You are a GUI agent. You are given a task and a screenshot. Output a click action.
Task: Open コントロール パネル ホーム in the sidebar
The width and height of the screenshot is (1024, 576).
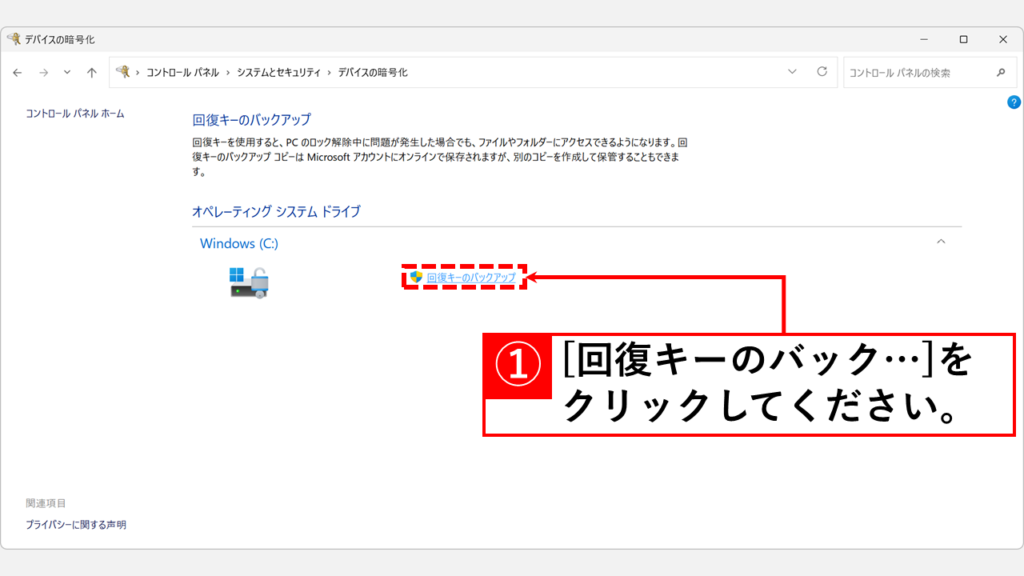click(75, 114)
